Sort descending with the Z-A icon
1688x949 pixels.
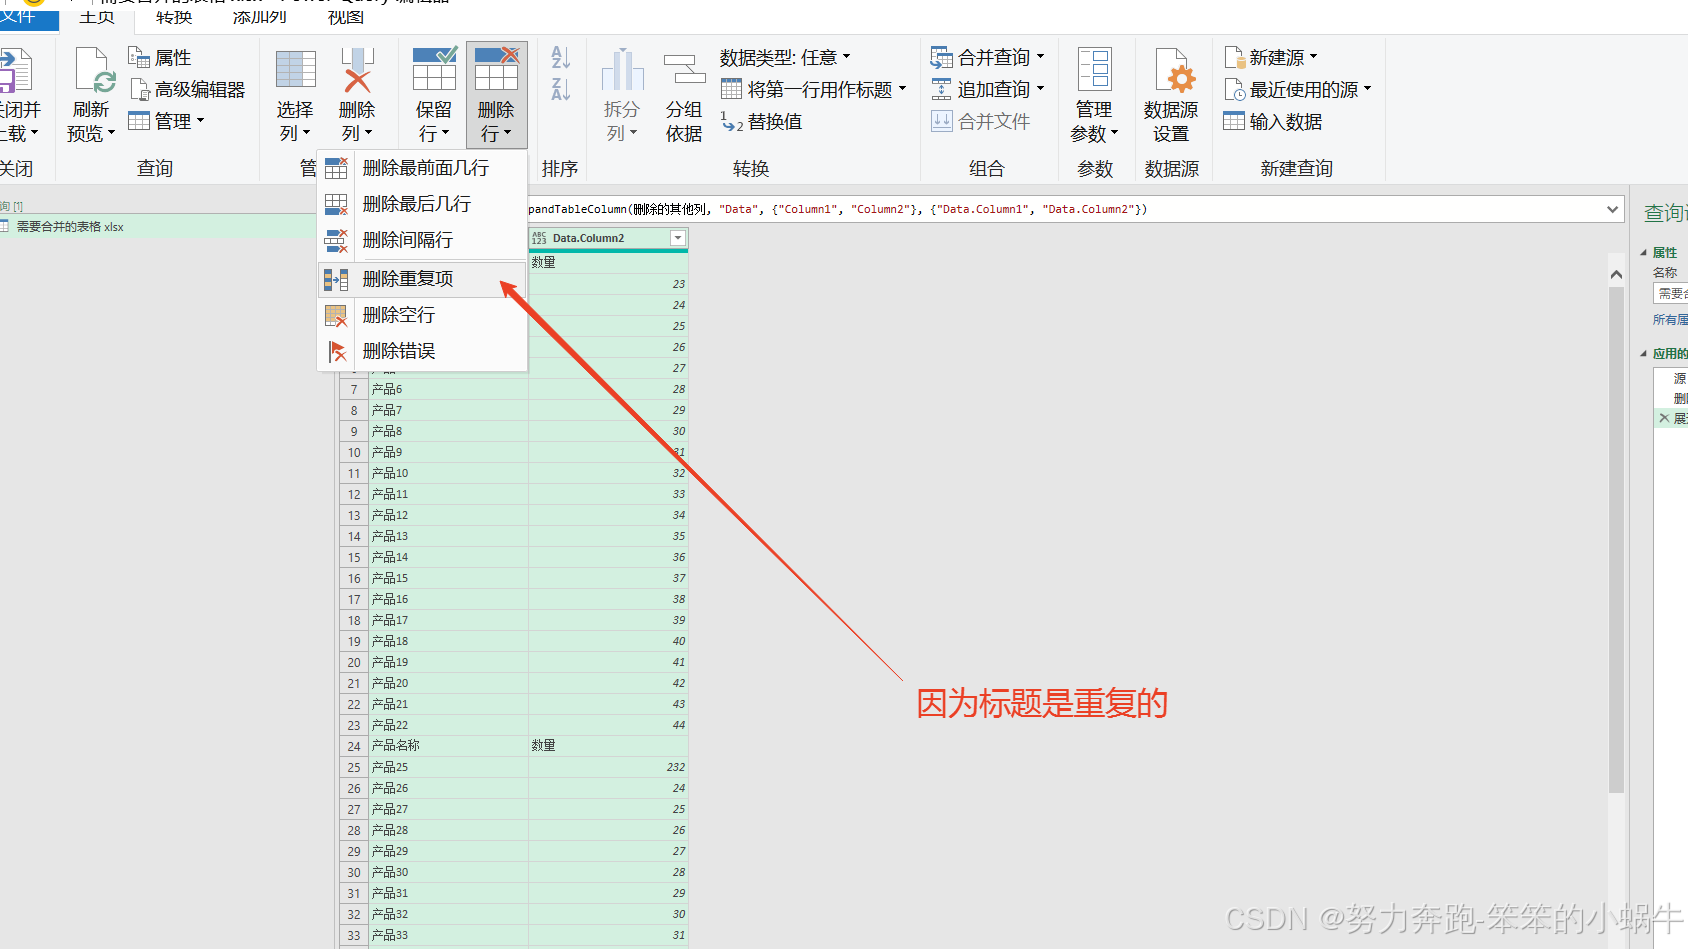coord(561,89)
